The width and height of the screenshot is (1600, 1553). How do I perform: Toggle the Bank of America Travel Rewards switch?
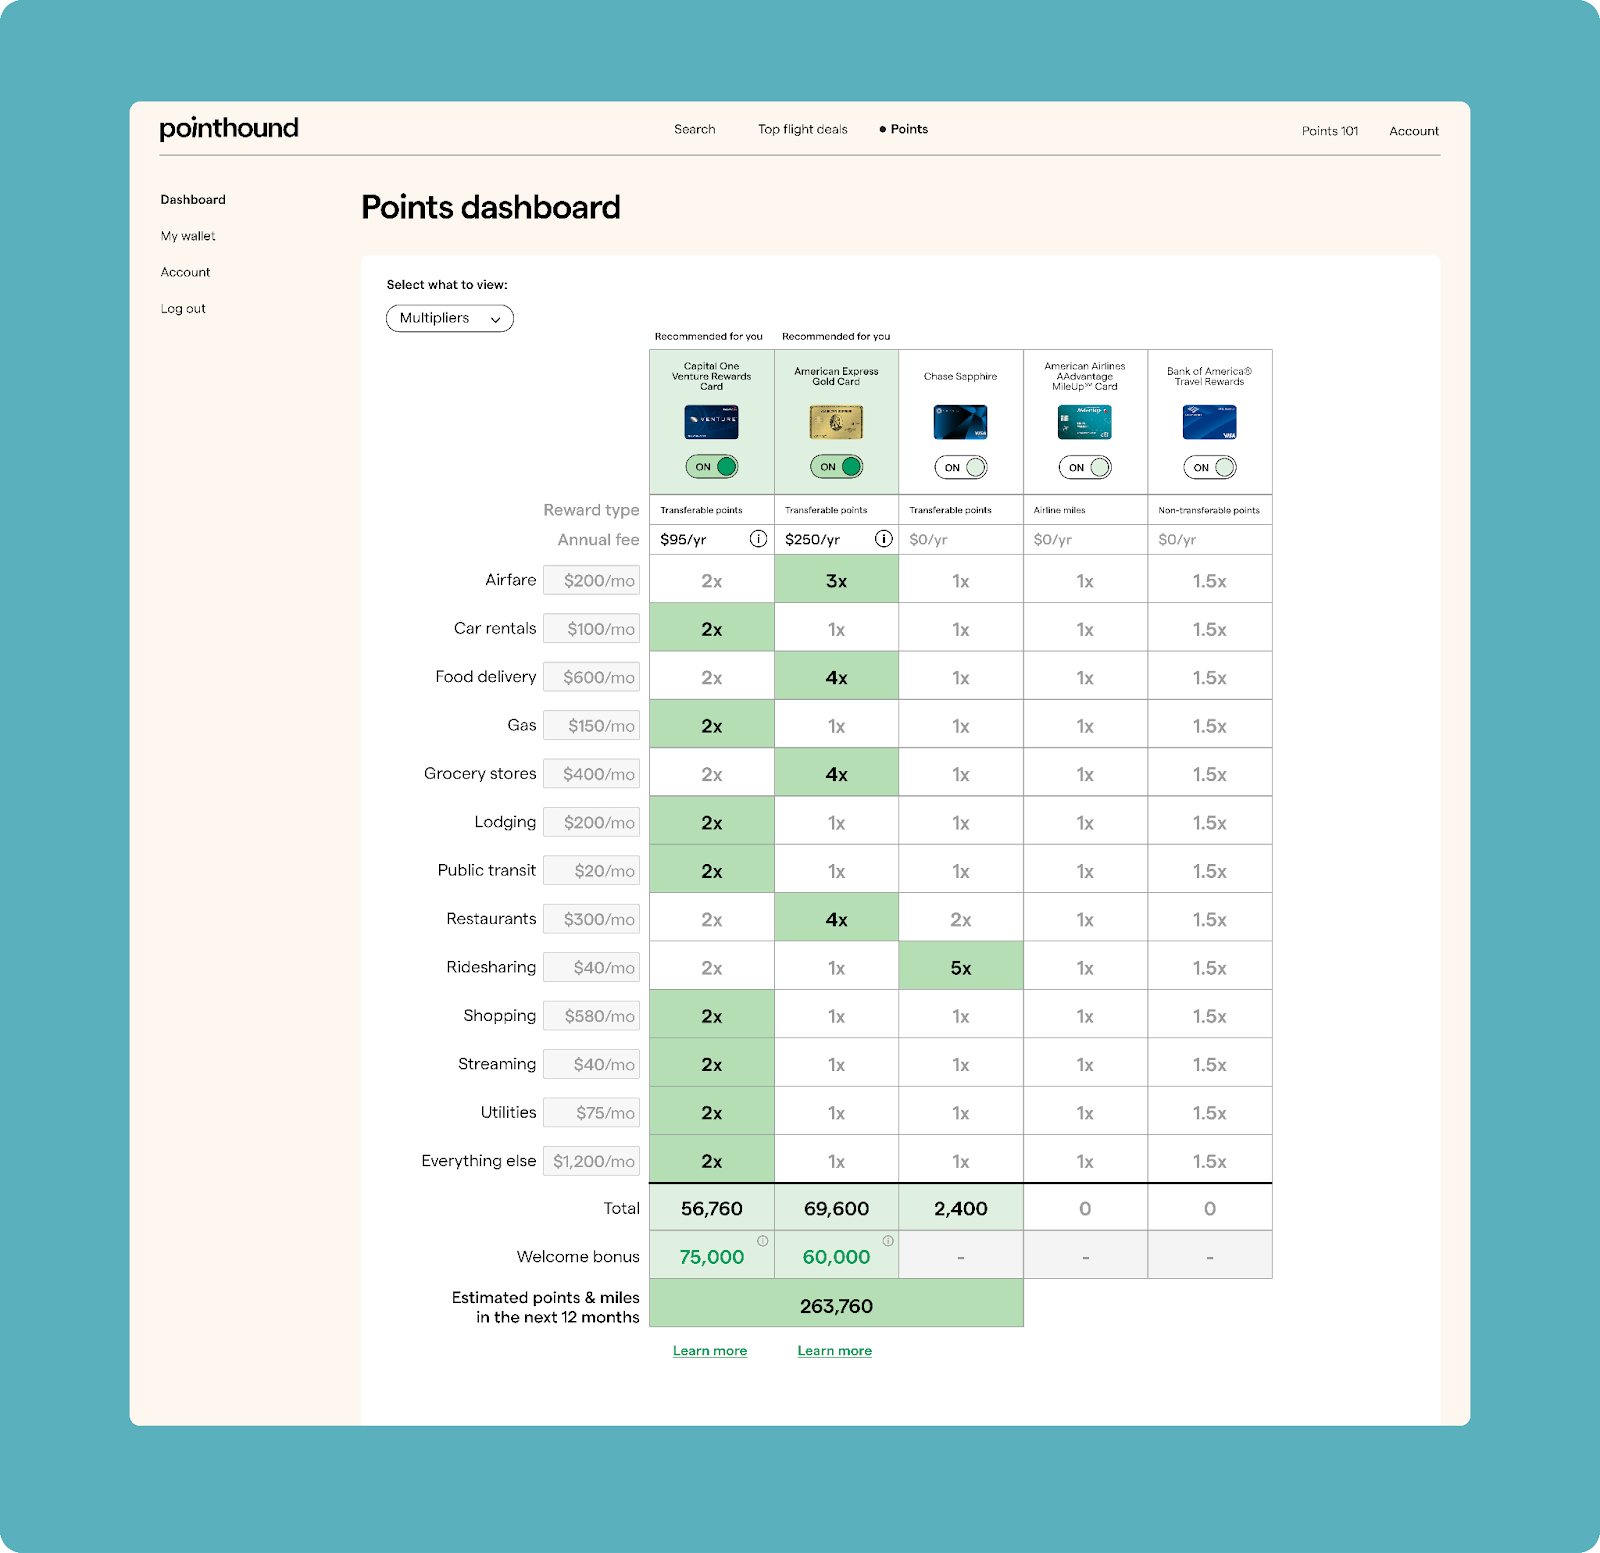[1209, 467]
